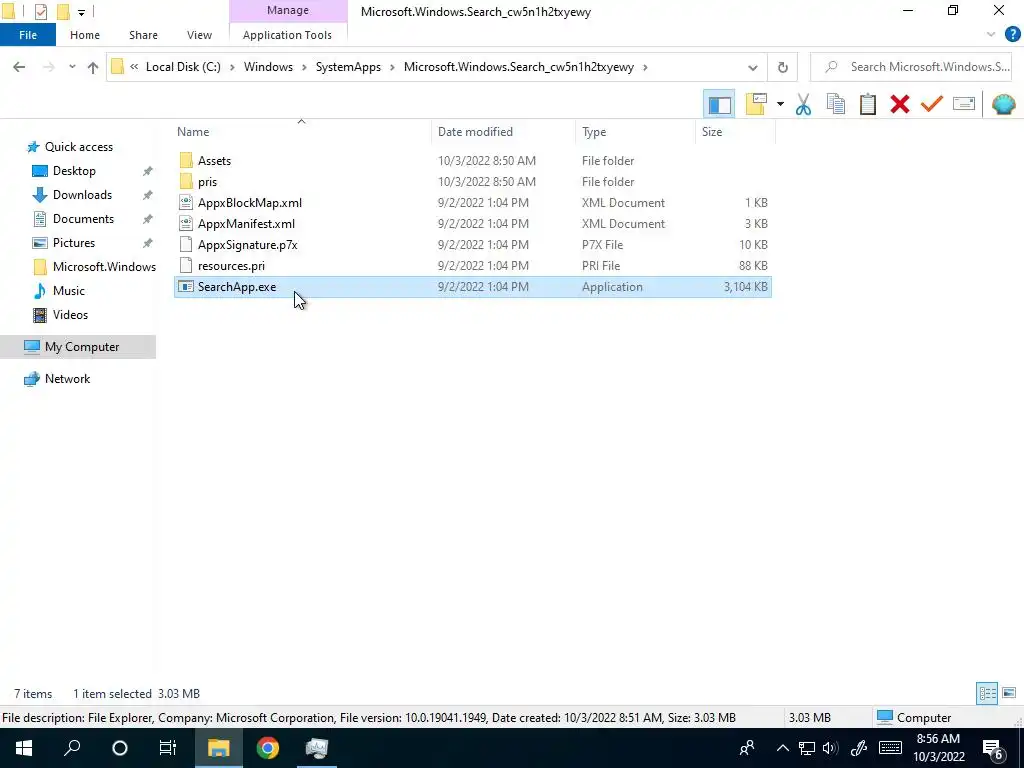Open the Windows Start menu
Image resolution: width=1024 pixels, height=768 pixels.
(x=24, y=748)
